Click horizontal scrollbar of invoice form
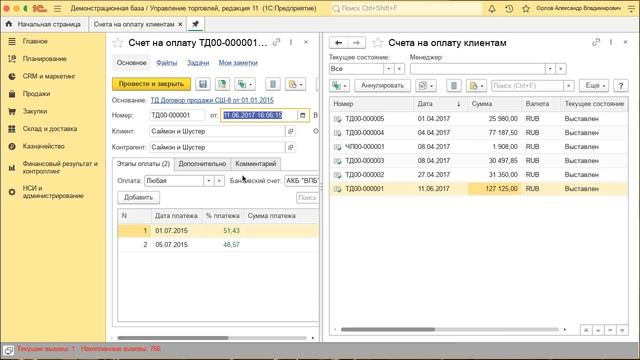The width and height of the screenshot is (640, 360). 173,338
